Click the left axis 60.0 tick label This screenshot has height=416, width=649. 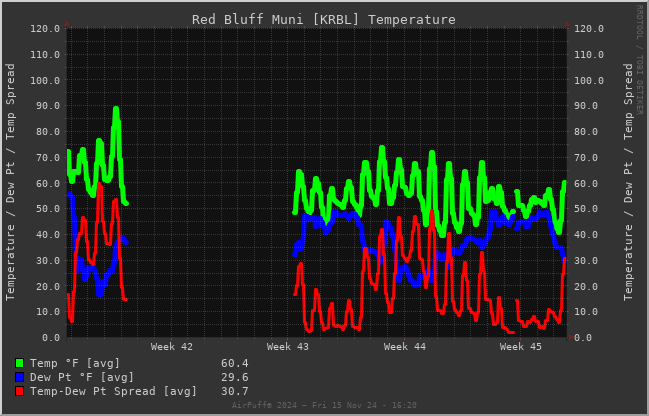[48, 183]
